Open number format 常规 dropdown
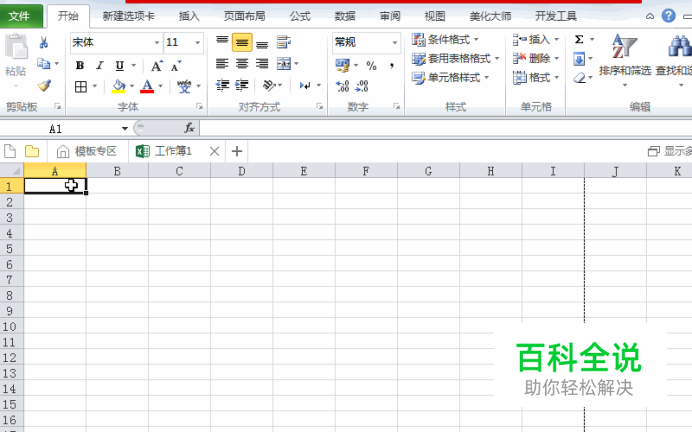This screenshot has width=692, height=432. tap(395, 43)
